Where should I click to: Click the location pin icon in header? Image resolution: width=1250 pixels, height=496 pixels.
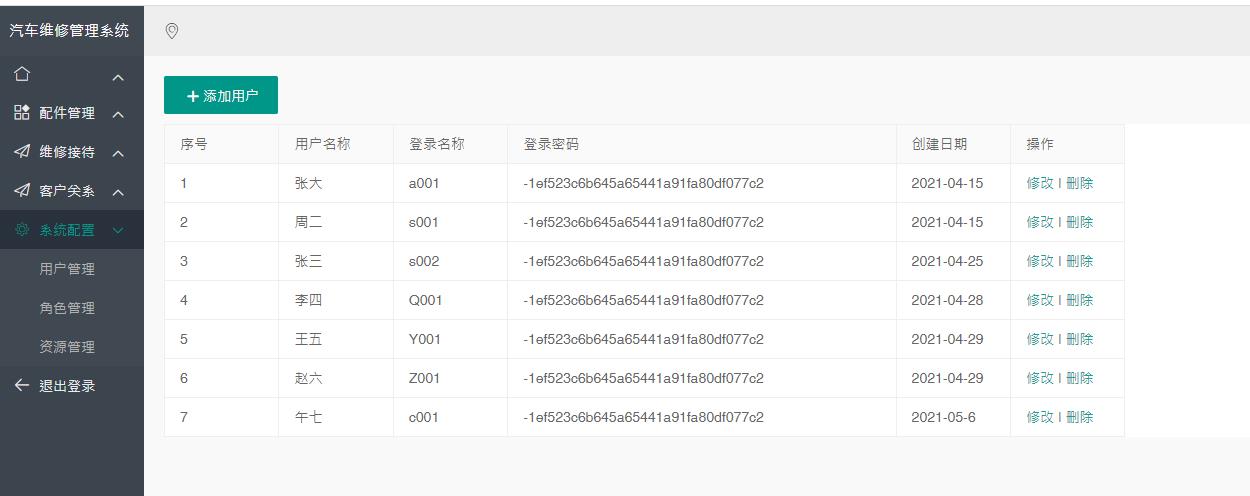[172, 31]
